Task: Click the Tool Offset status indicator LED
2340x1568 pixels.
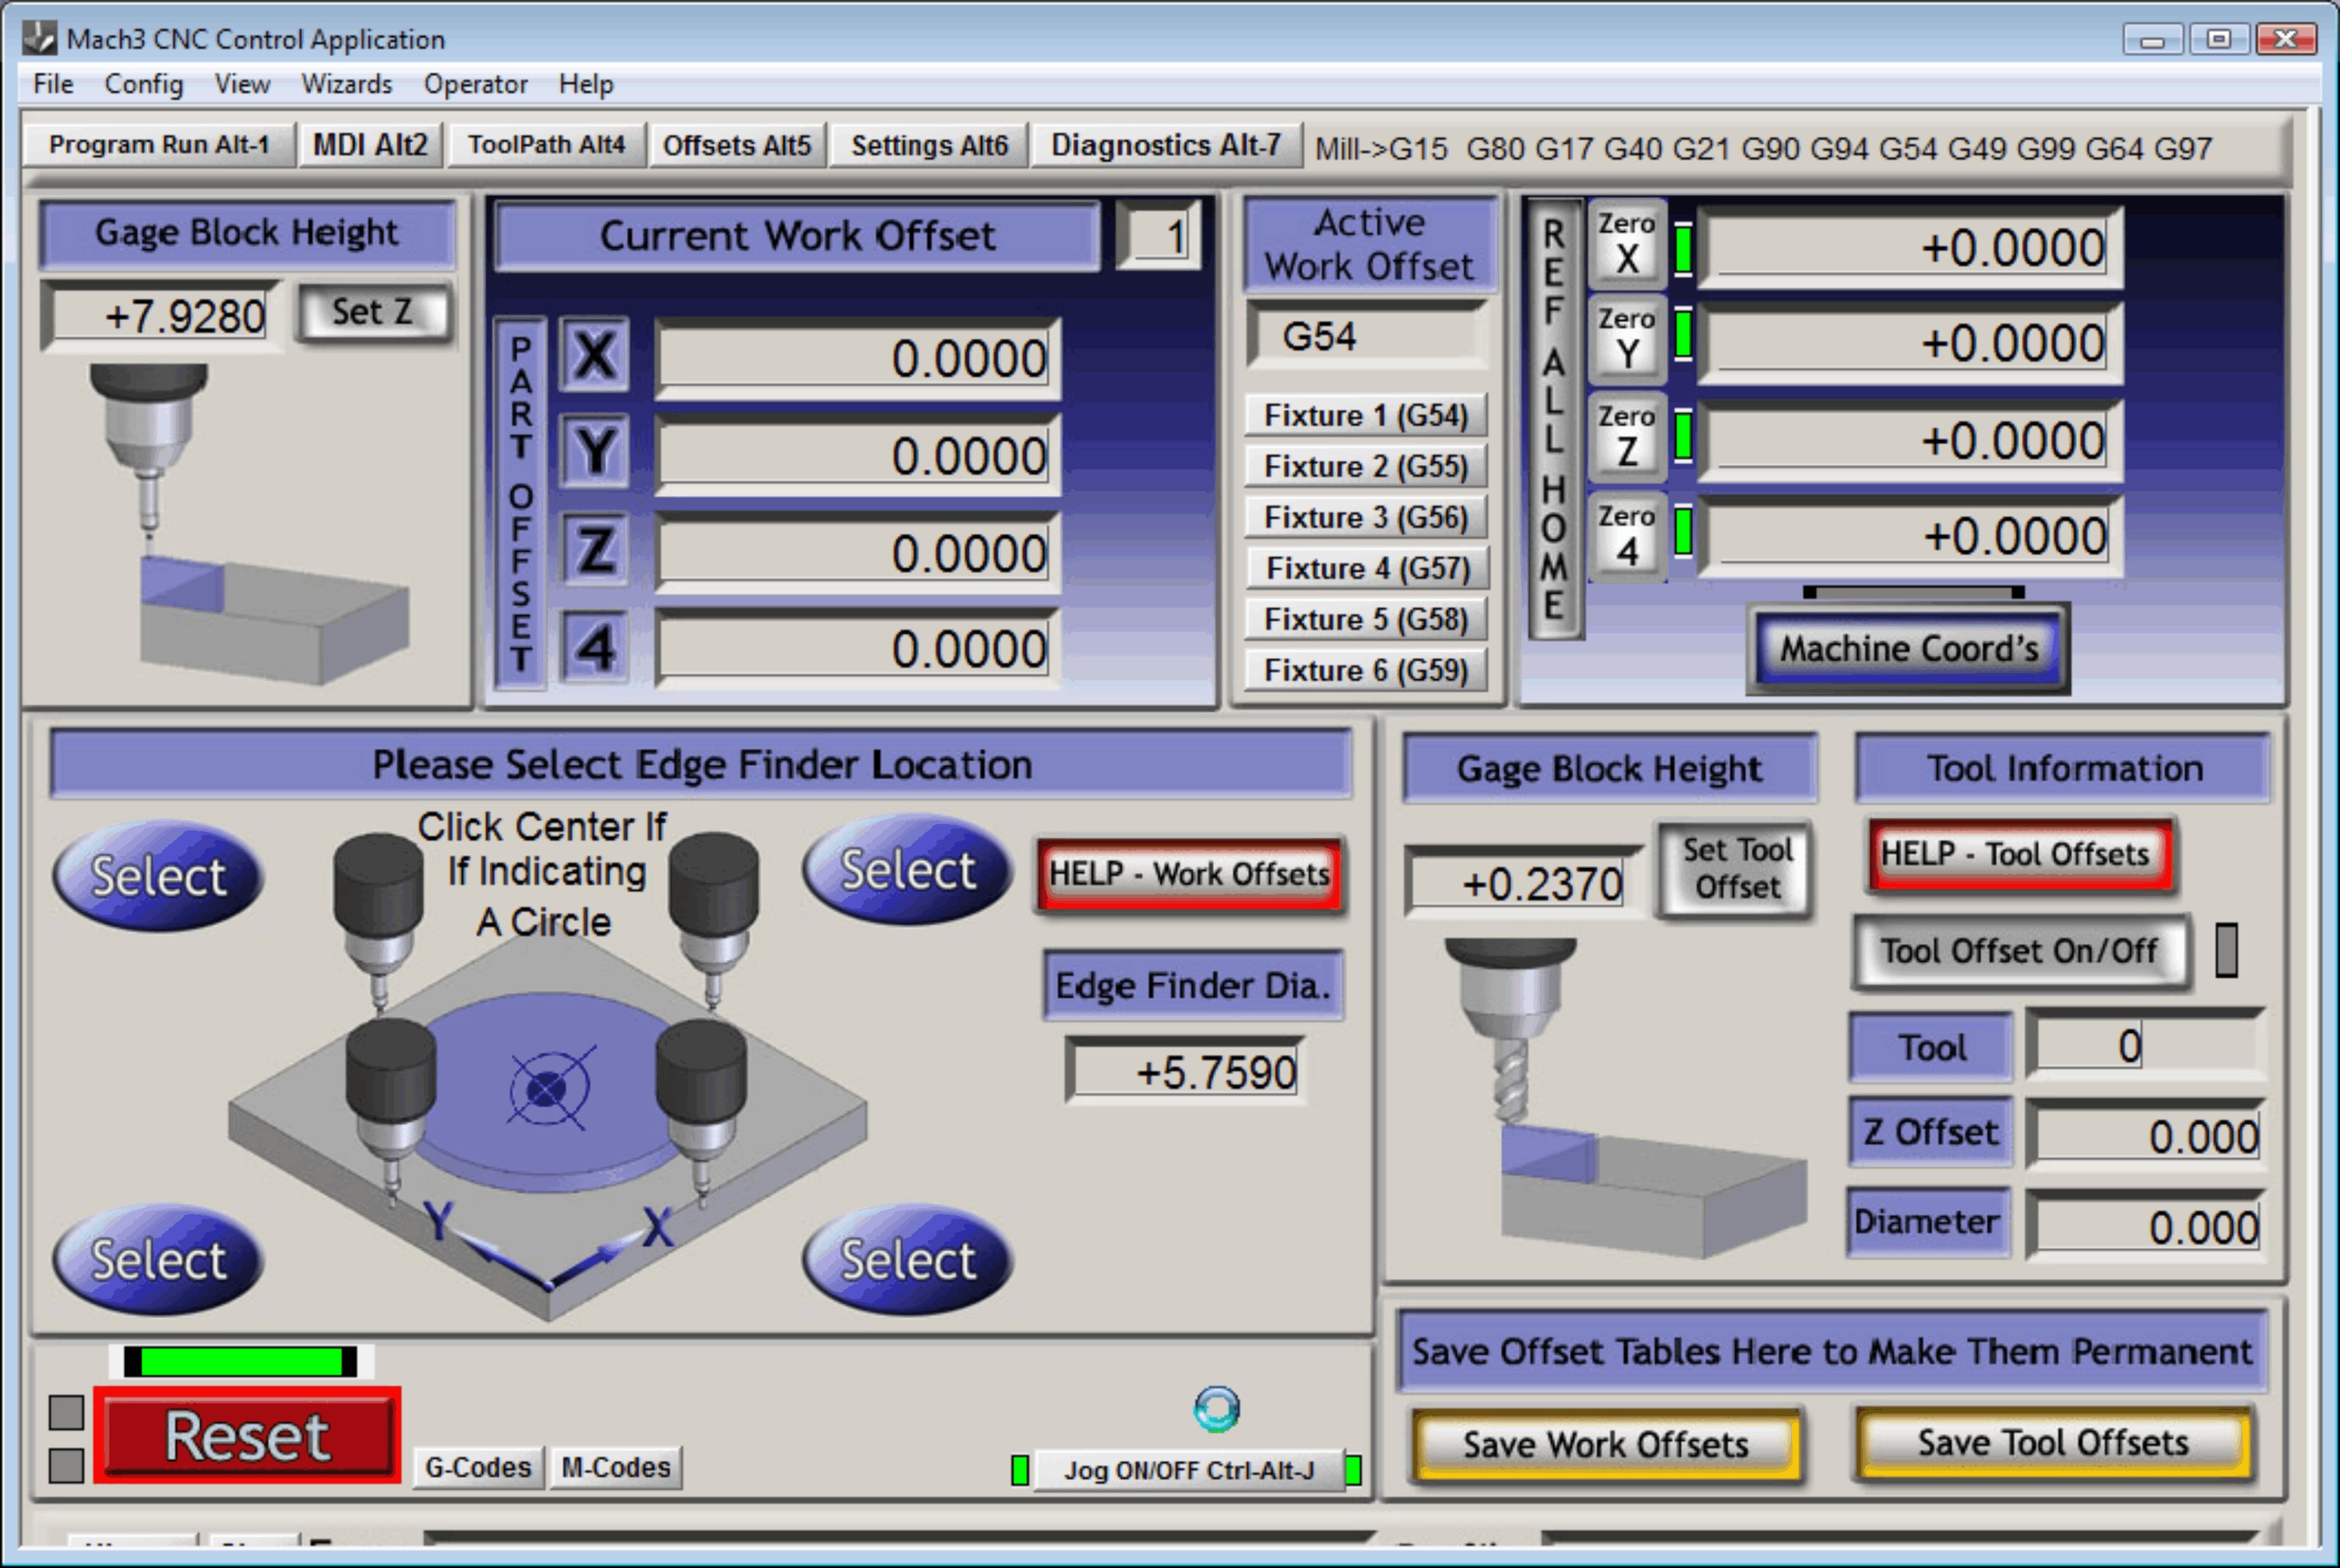Action: pos(2227,950)
